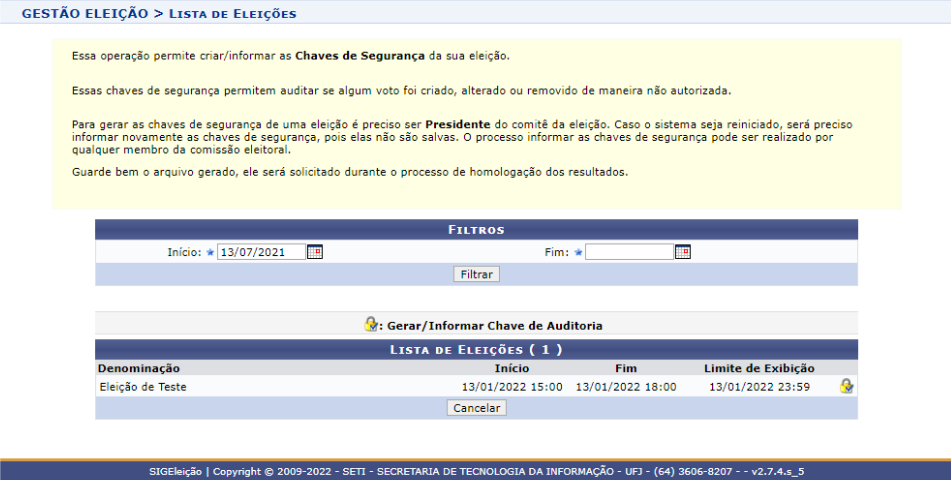Click the Cancelar button
Screen dimensions: 951x480
point(476,408)
